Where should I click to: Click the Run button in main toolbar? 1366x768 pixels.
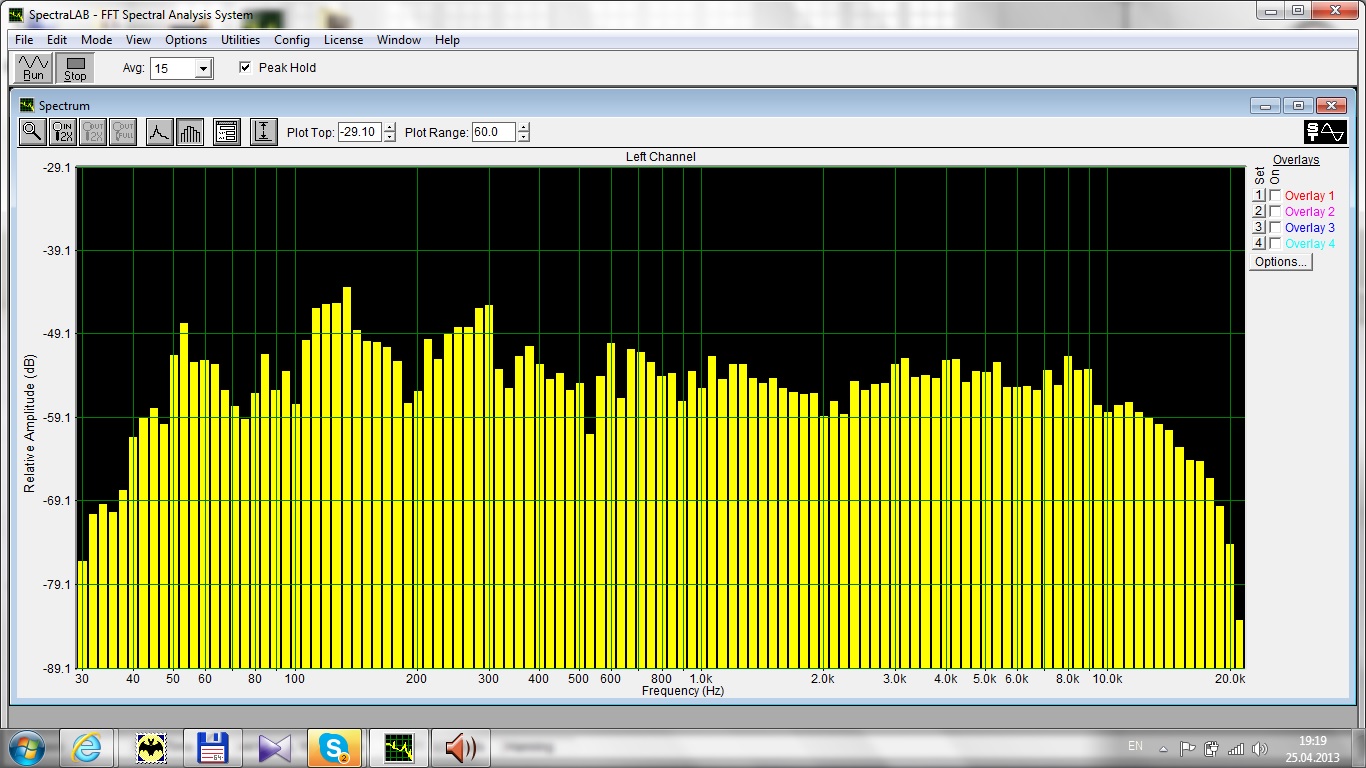click(34, 68)
